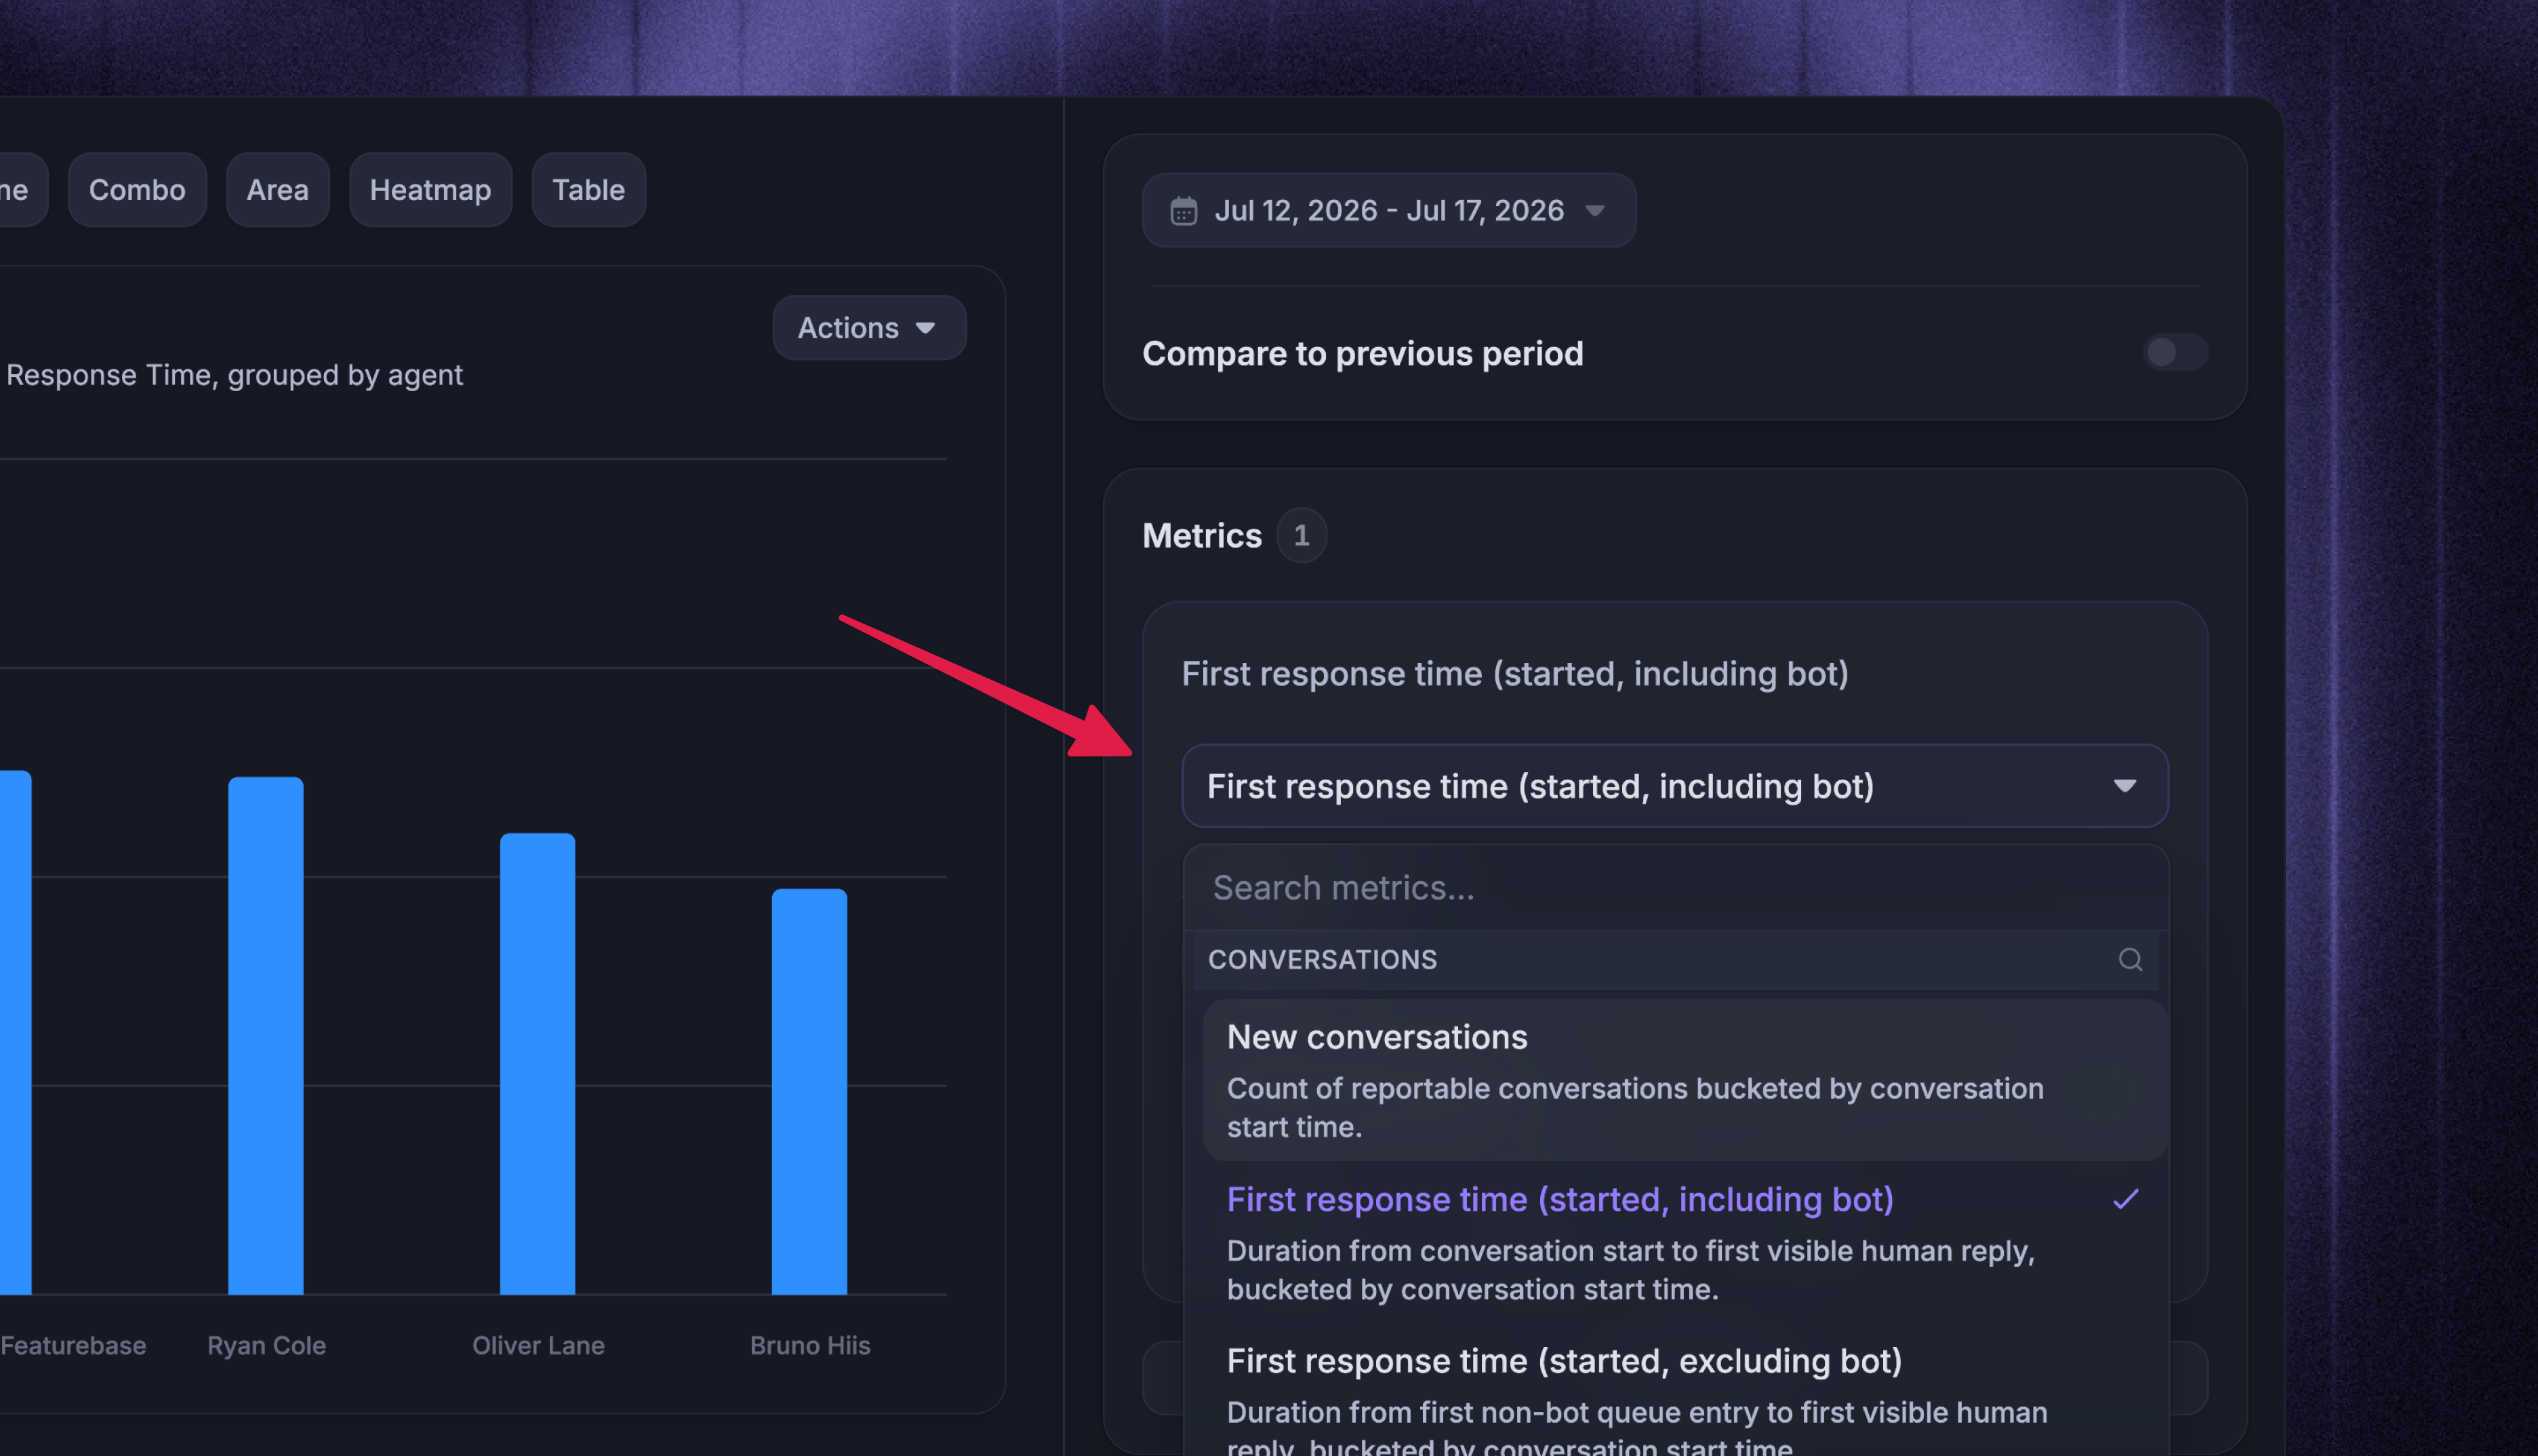Screen dimensions: 2538x1456
Task: Click the Bruno Hiis bar in chart
Action: tap(809, 1092)
